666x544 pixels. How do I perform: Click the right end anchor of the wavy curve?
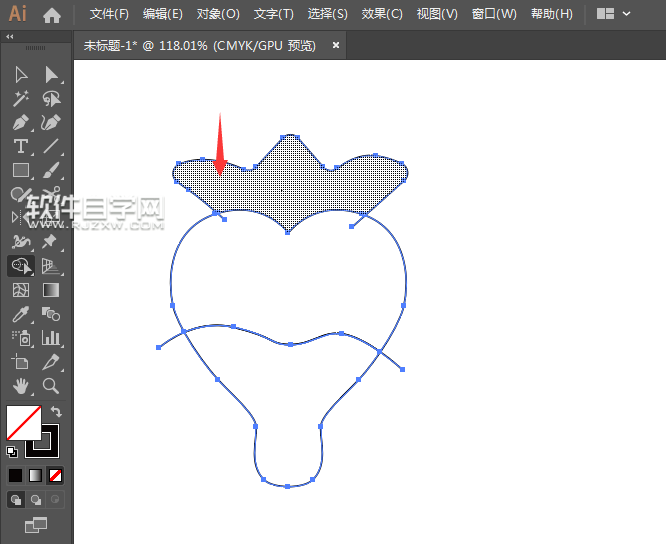click(x=402, y=369)
